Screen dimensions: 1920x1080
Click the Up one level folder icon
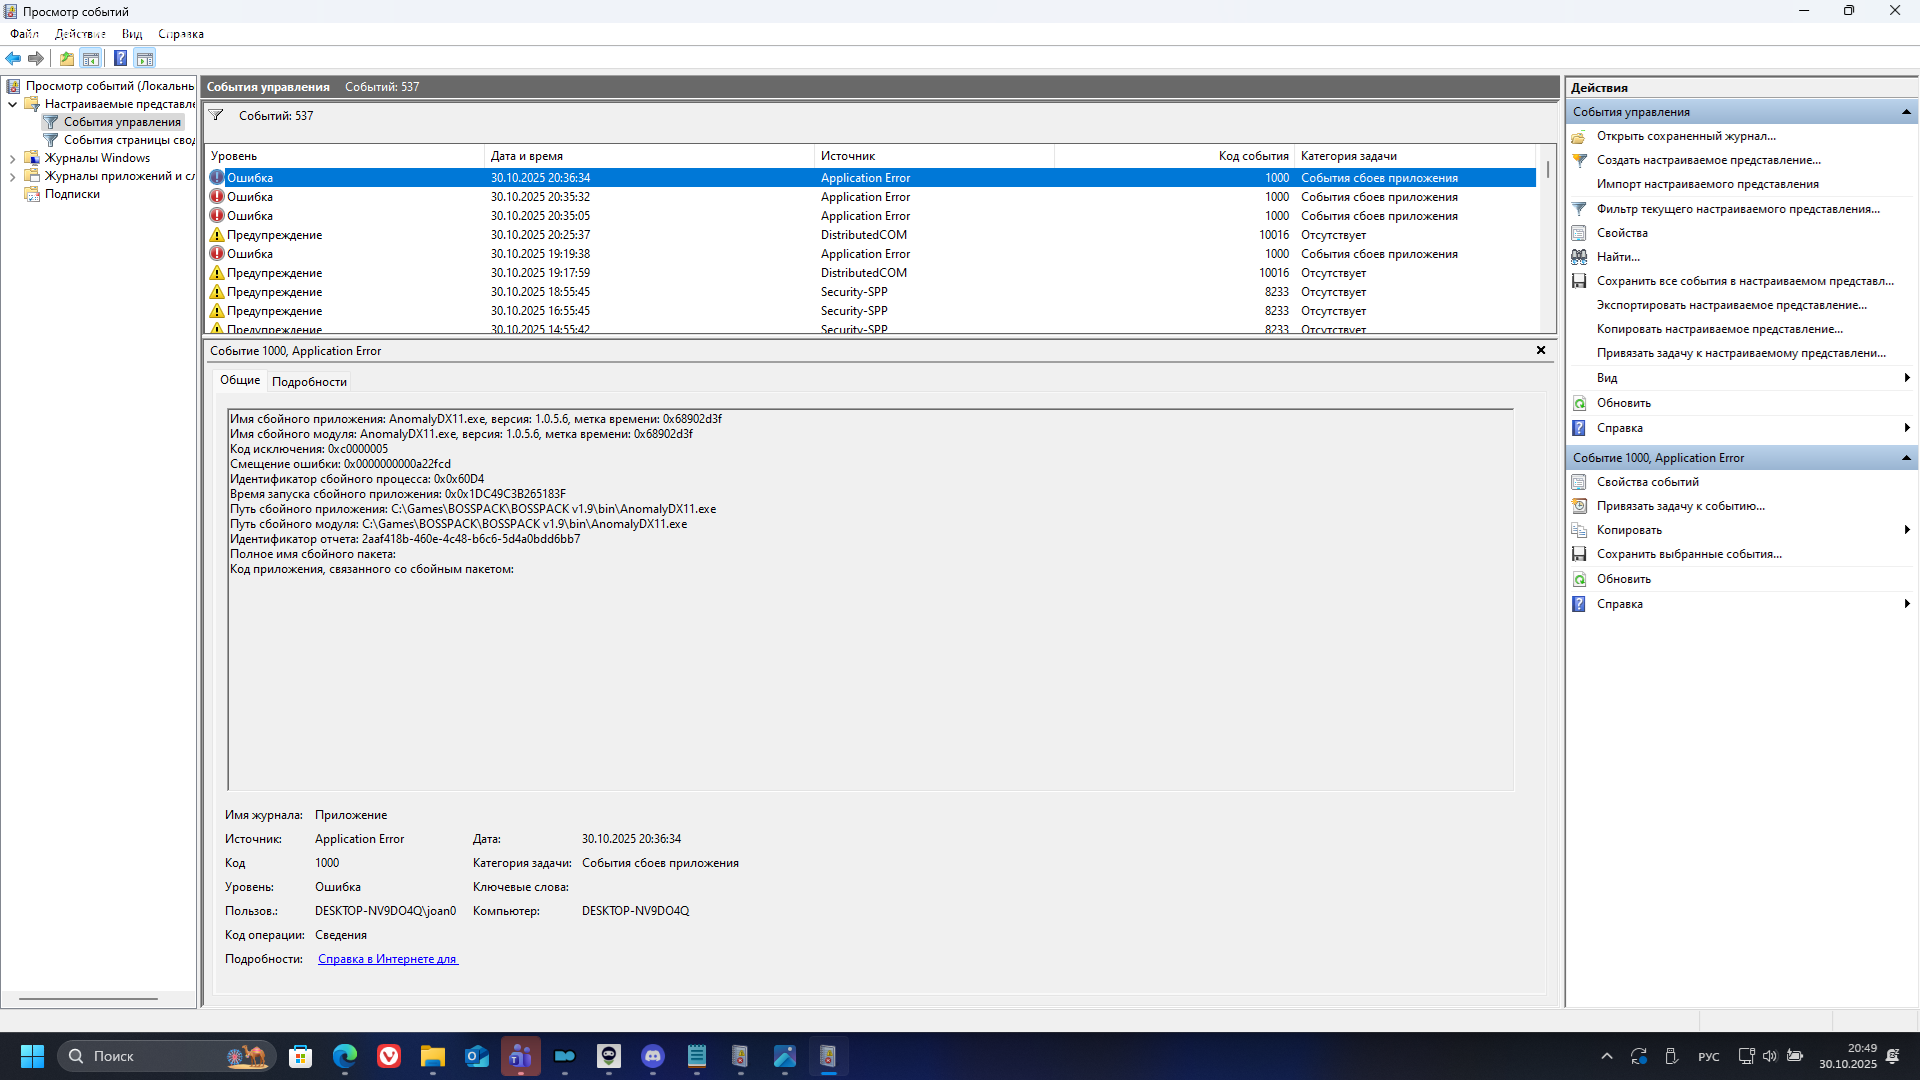pos(66,58)
